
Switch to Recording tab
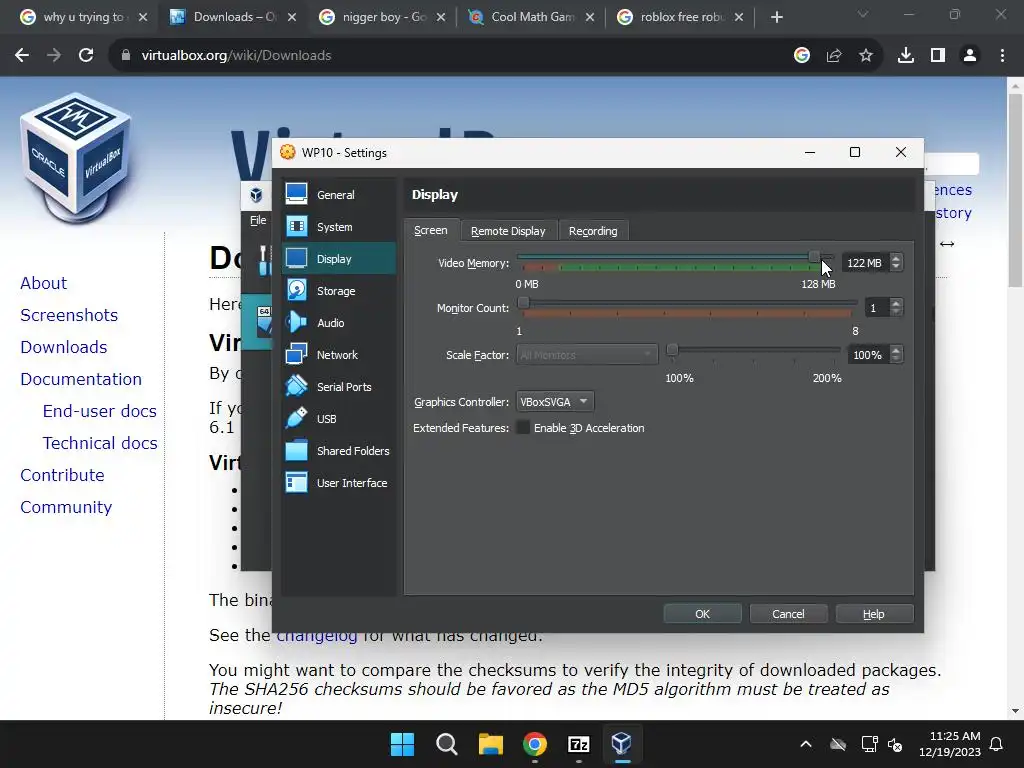click(x=593, y=231)
